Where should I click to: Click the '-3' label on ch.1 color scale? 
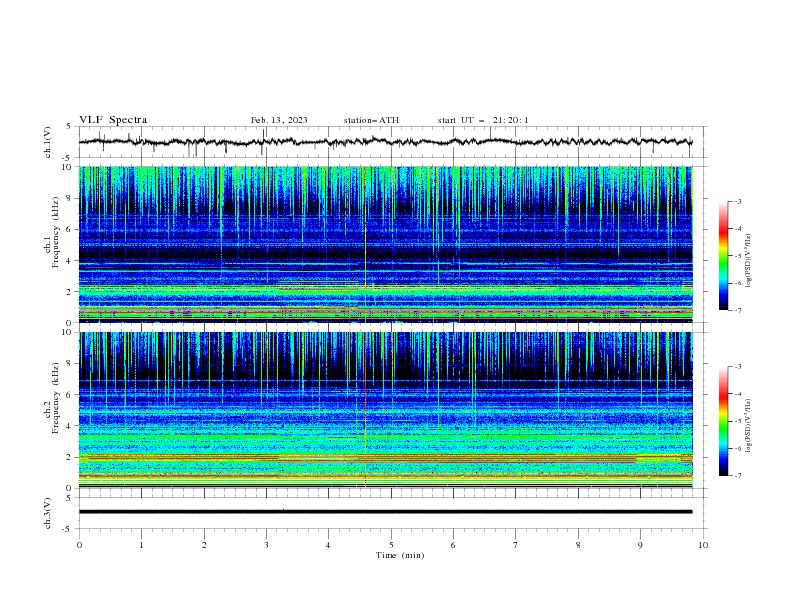pos(737,201)
